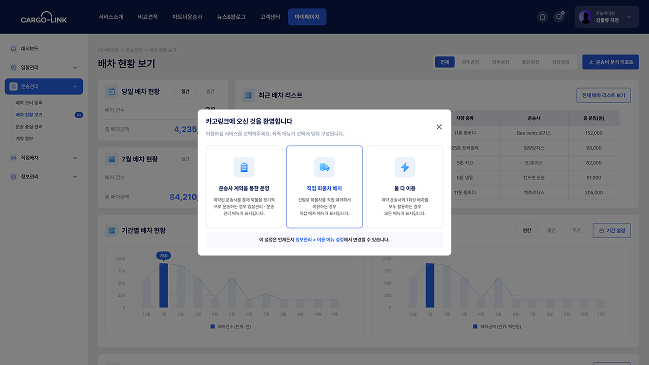Click the calendar icon beside 7월 배차 현황

coord(111,159)
